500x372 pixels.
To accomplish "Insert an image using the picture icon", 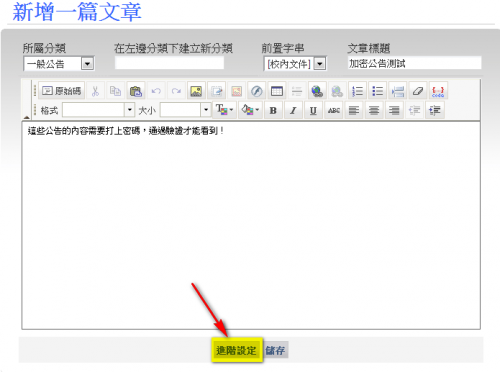I will click(196, 91).
